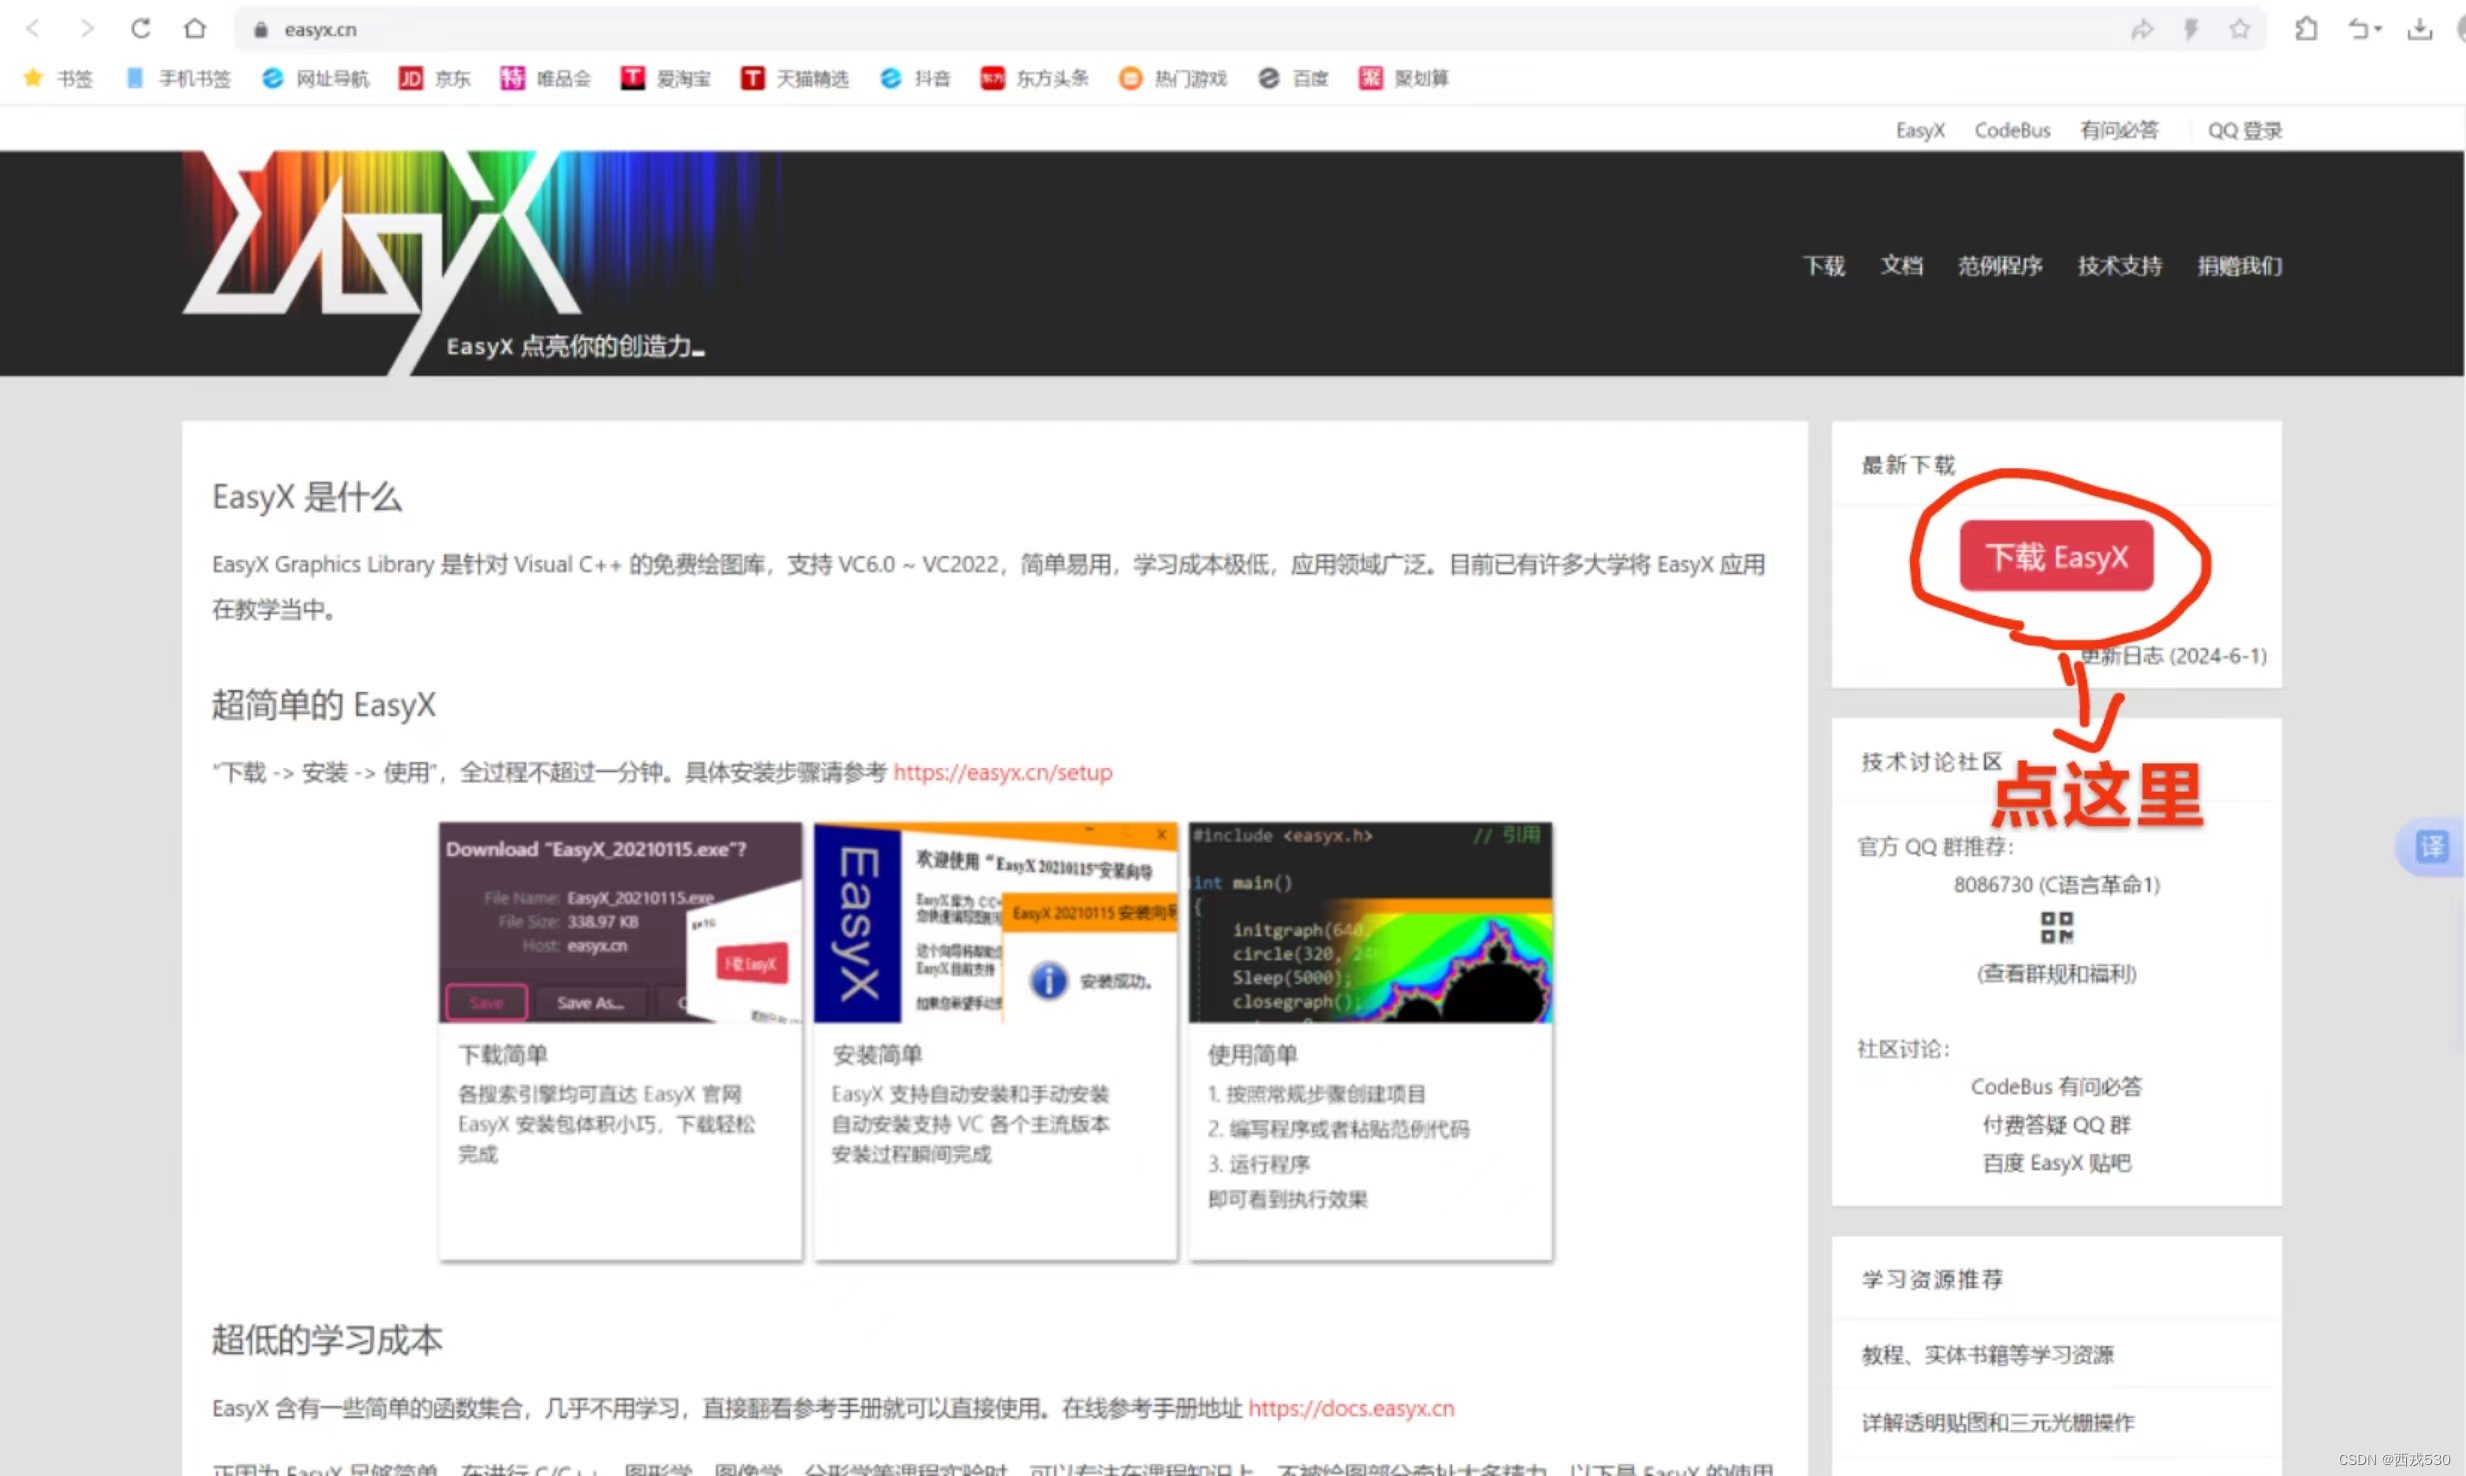Open the 书签 bookmarks star item

(58, 78)
